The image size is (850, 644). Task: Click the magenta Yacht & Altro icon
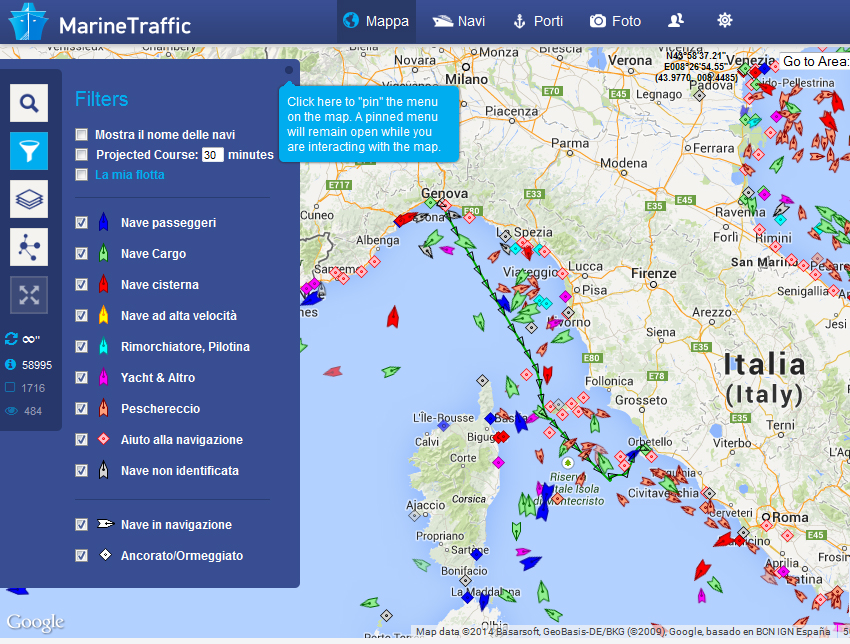point(104,377)
